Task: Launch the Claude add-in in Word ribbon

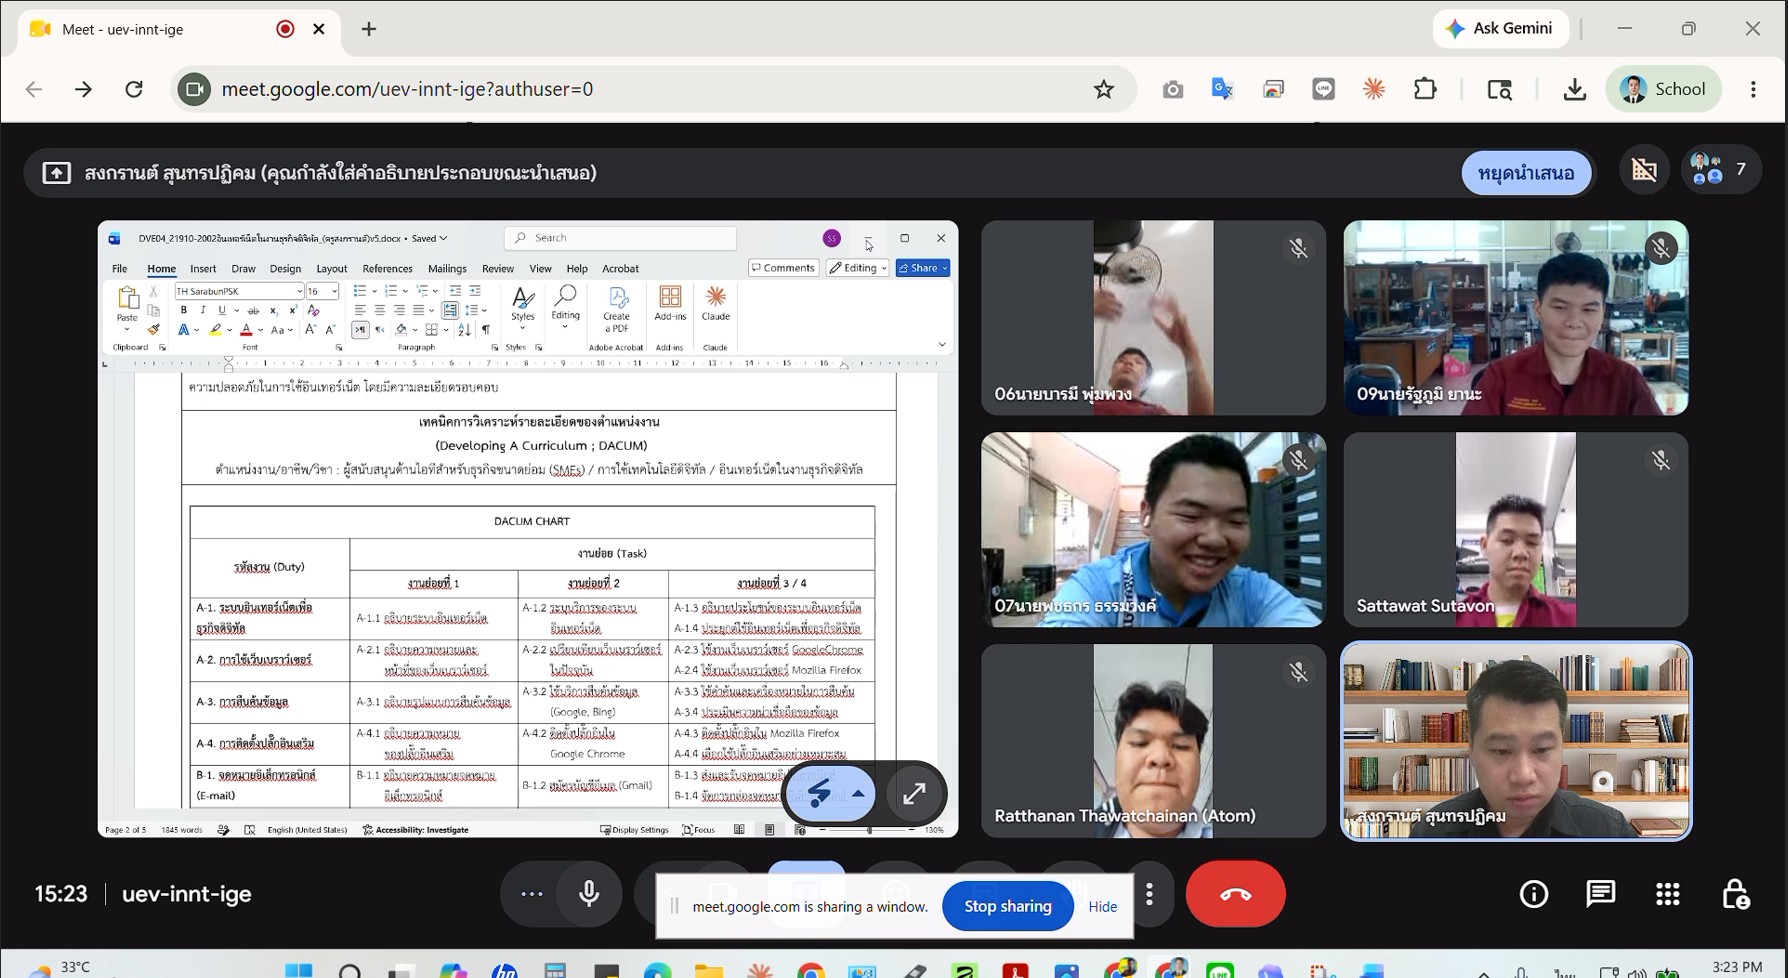Action: tap(716, 304)
